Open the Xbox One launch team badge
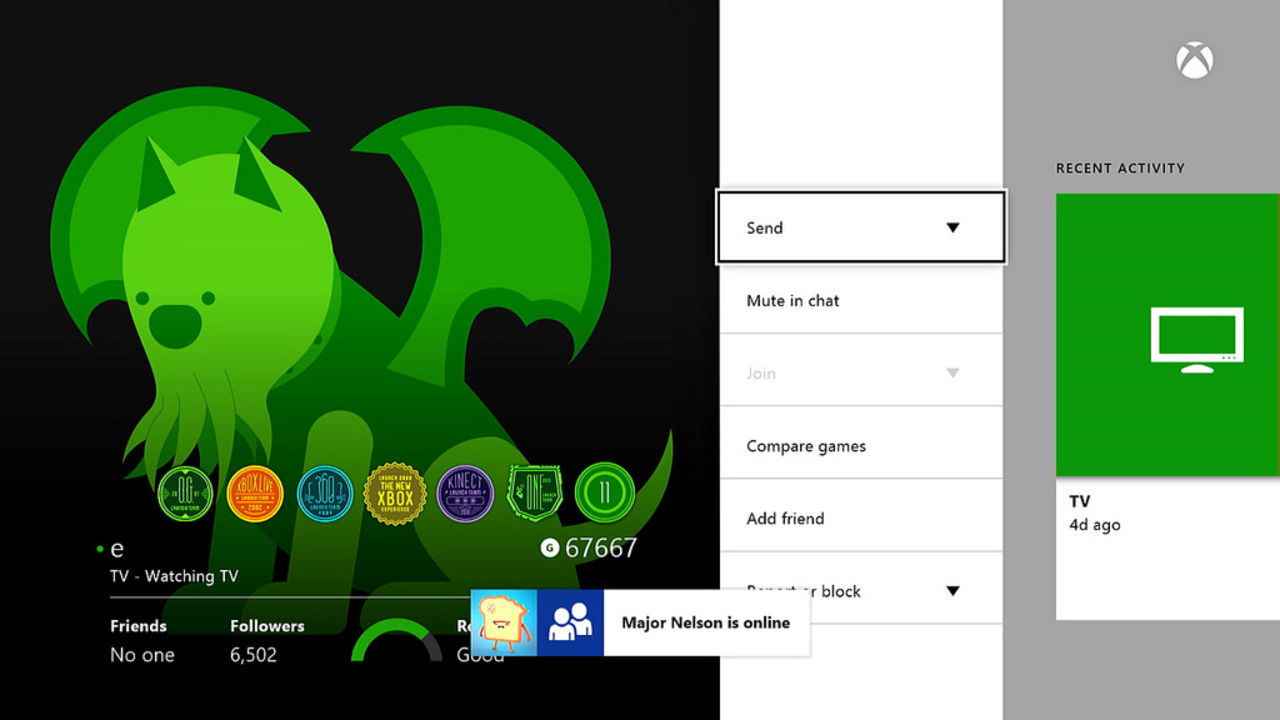 point(534,493)
